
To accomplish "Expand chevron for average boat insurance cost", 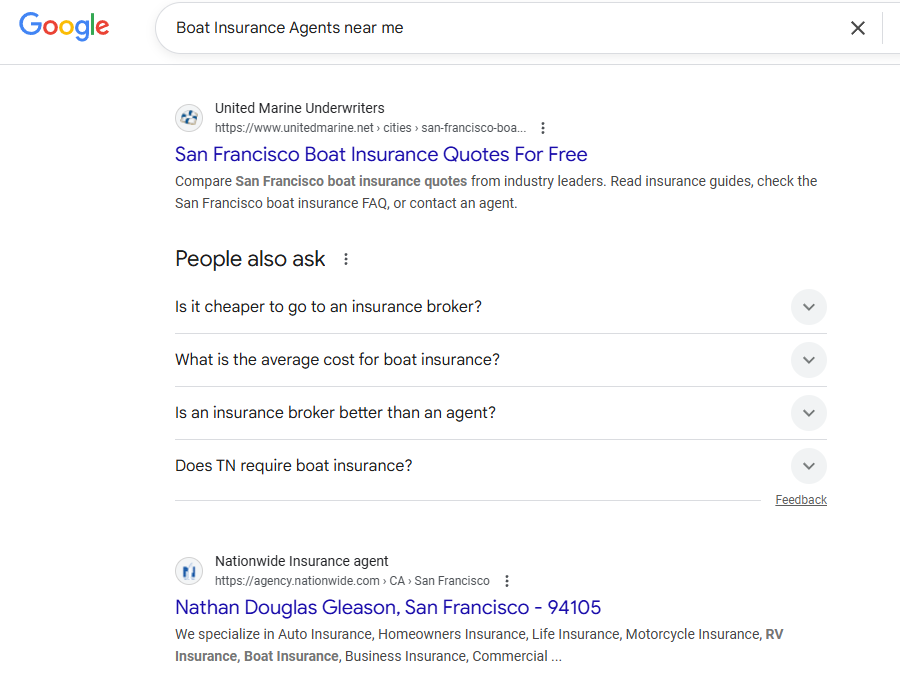I will tap(808, 360).
